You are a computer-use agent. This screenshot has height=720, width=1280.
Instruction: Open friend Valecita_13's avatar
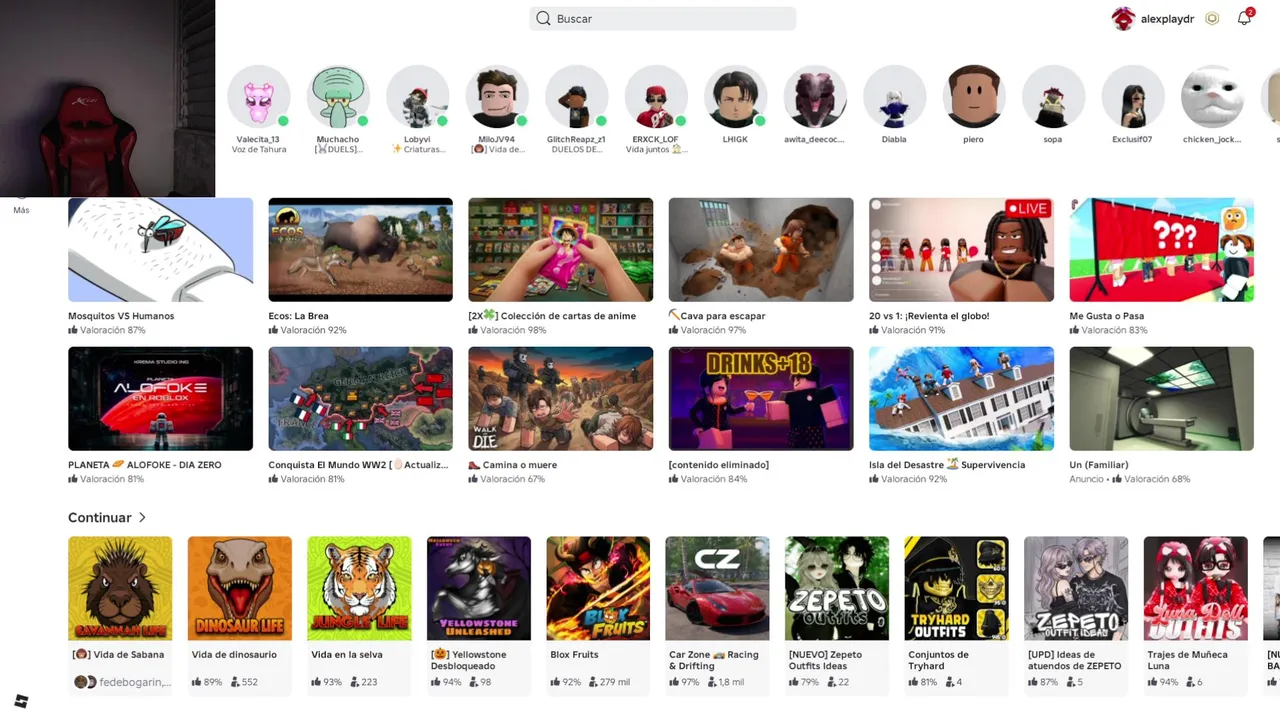259,97
